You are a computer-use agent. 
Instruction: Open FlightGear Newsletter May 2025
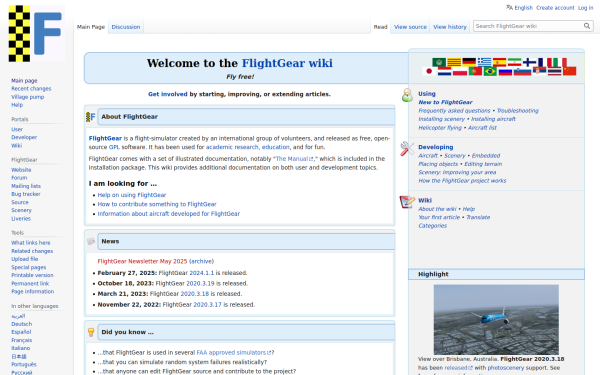(142, 261)
